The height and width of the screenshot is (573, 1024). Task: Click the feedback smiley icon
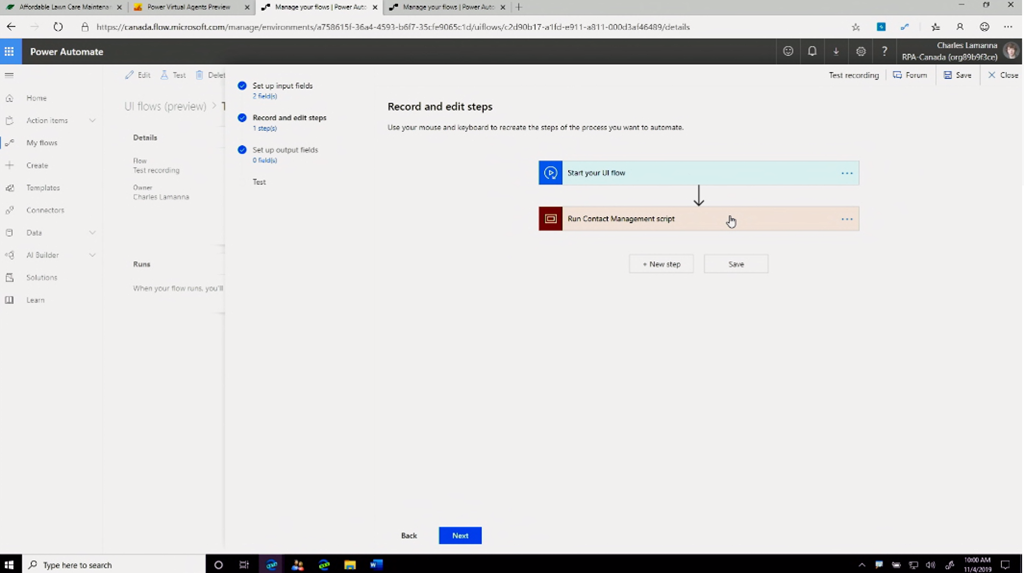pos(788,52)
